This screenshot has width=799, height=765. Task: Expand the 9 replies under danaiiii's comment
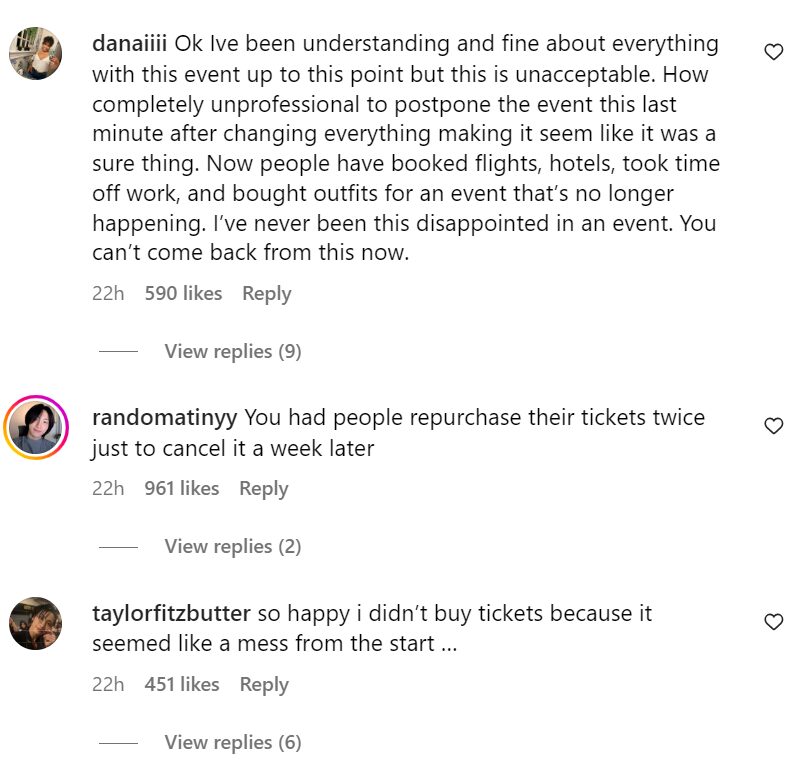[x=232, y=351]
